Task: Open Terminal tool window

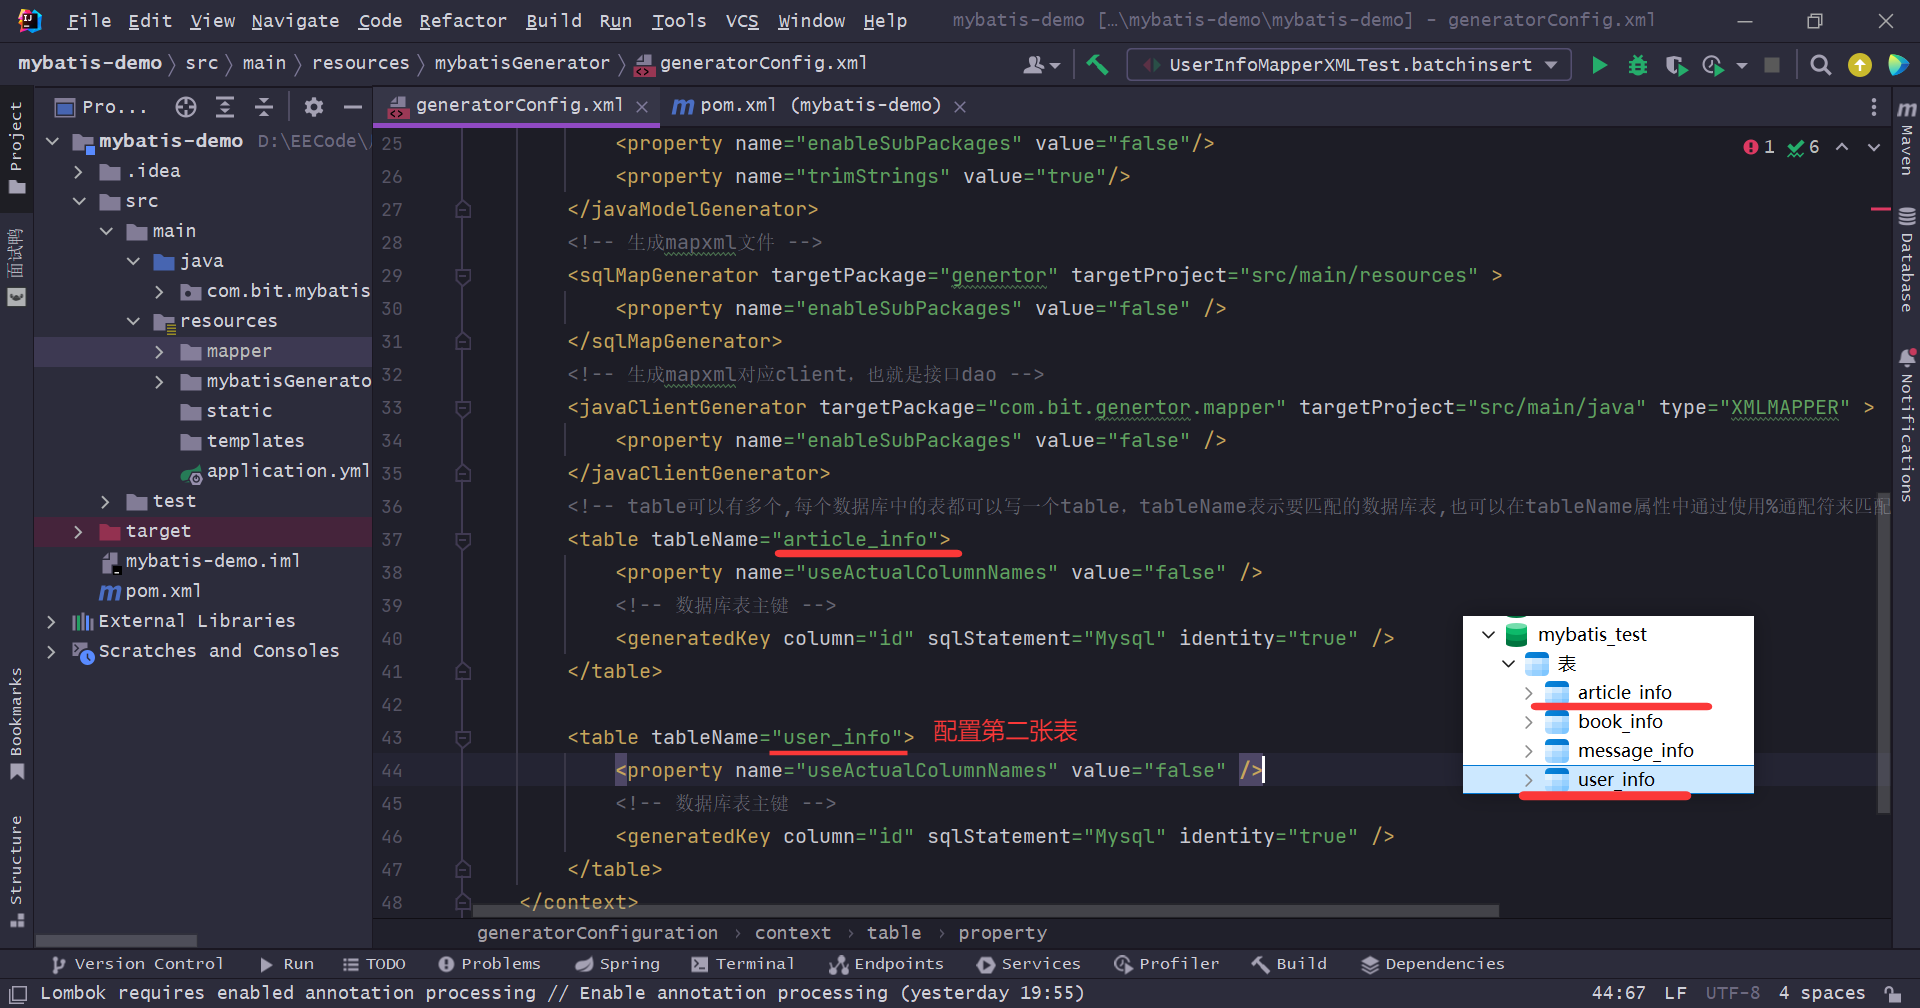Action: (x=743, y=964)
